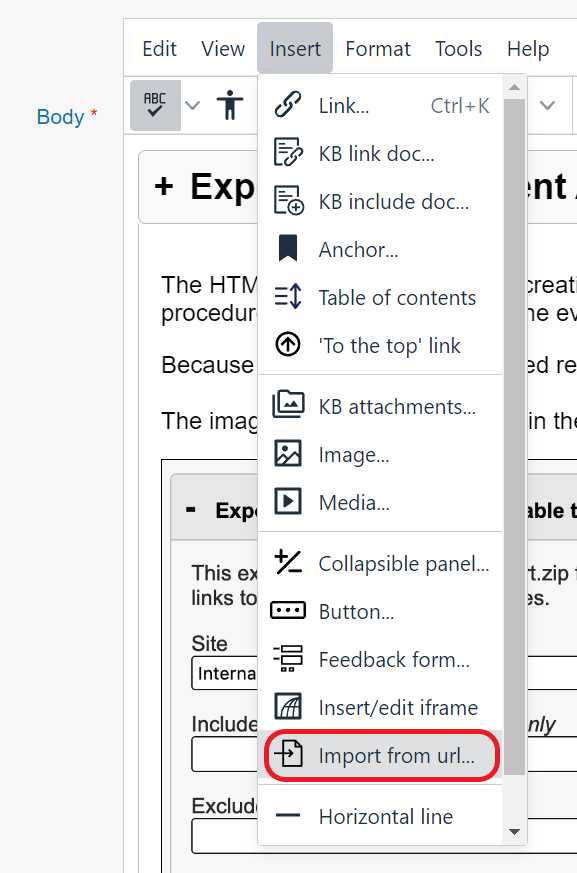Click the menu scrollbar up arrow

tap(514, 87)
